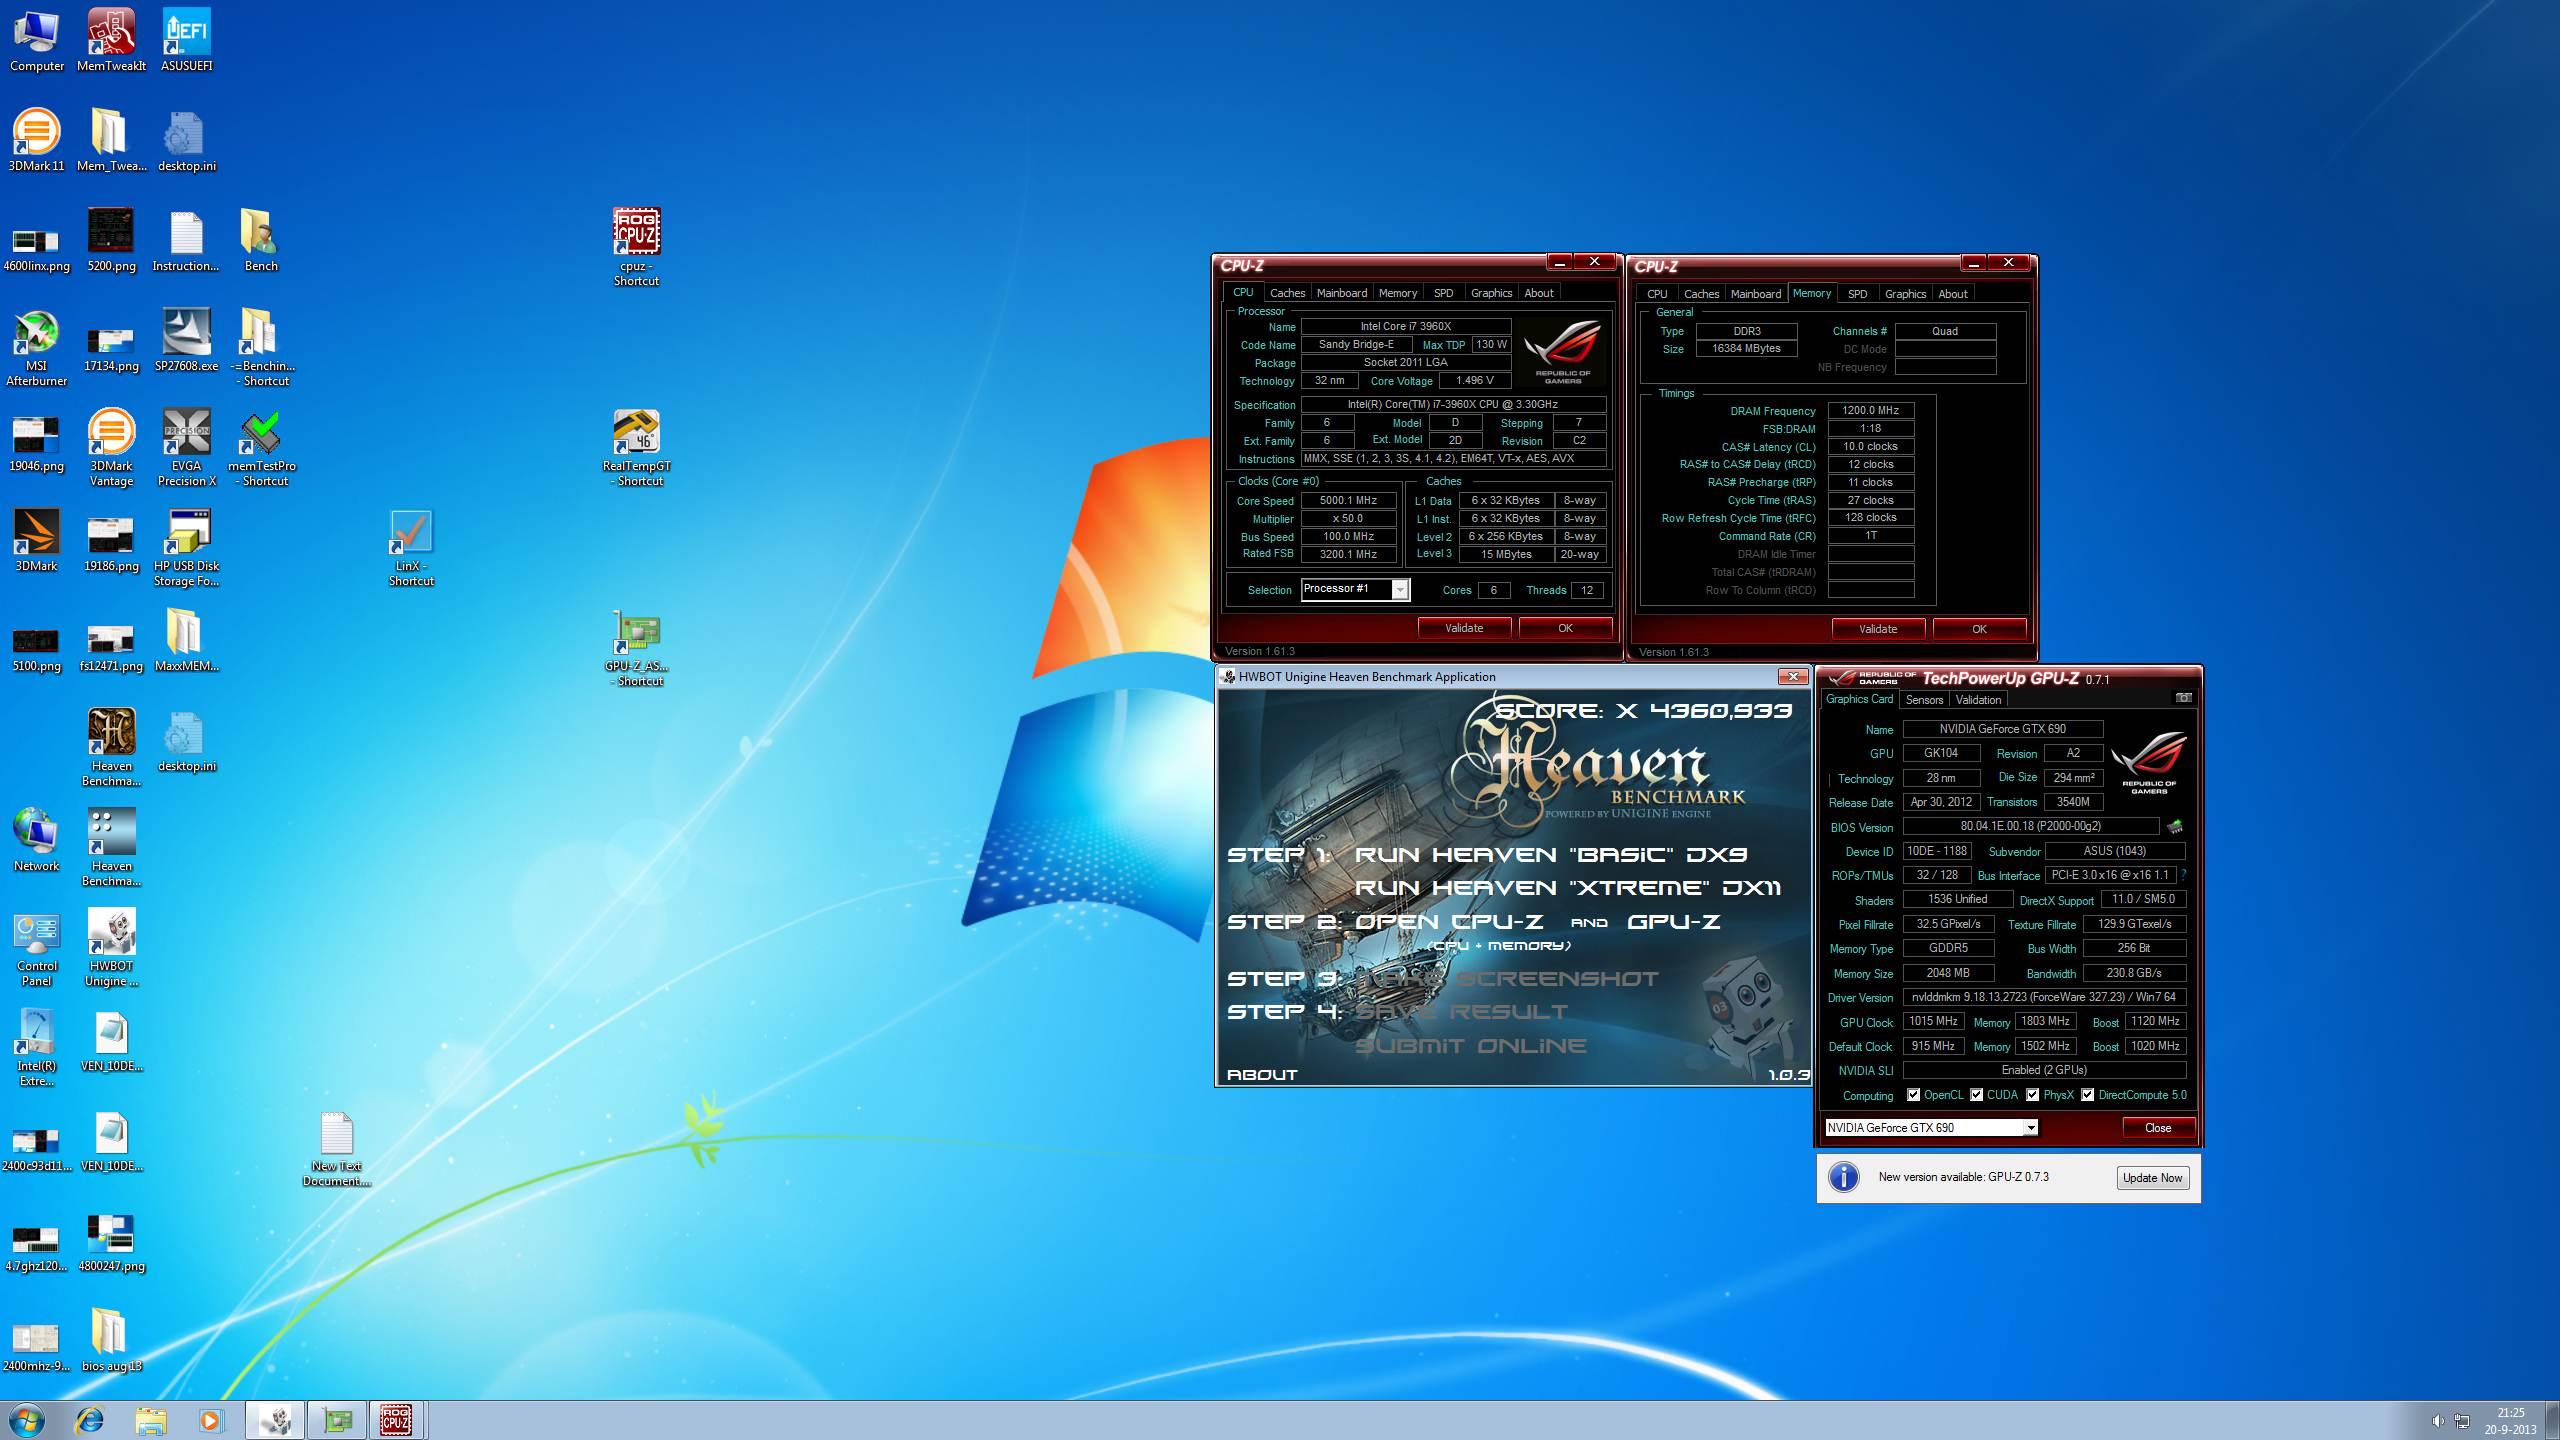The height and width of the screenshot is (1440, 2560).
Task: Open the SPD tab in right CPU-Z window
Action: (x=1857, y=294)
